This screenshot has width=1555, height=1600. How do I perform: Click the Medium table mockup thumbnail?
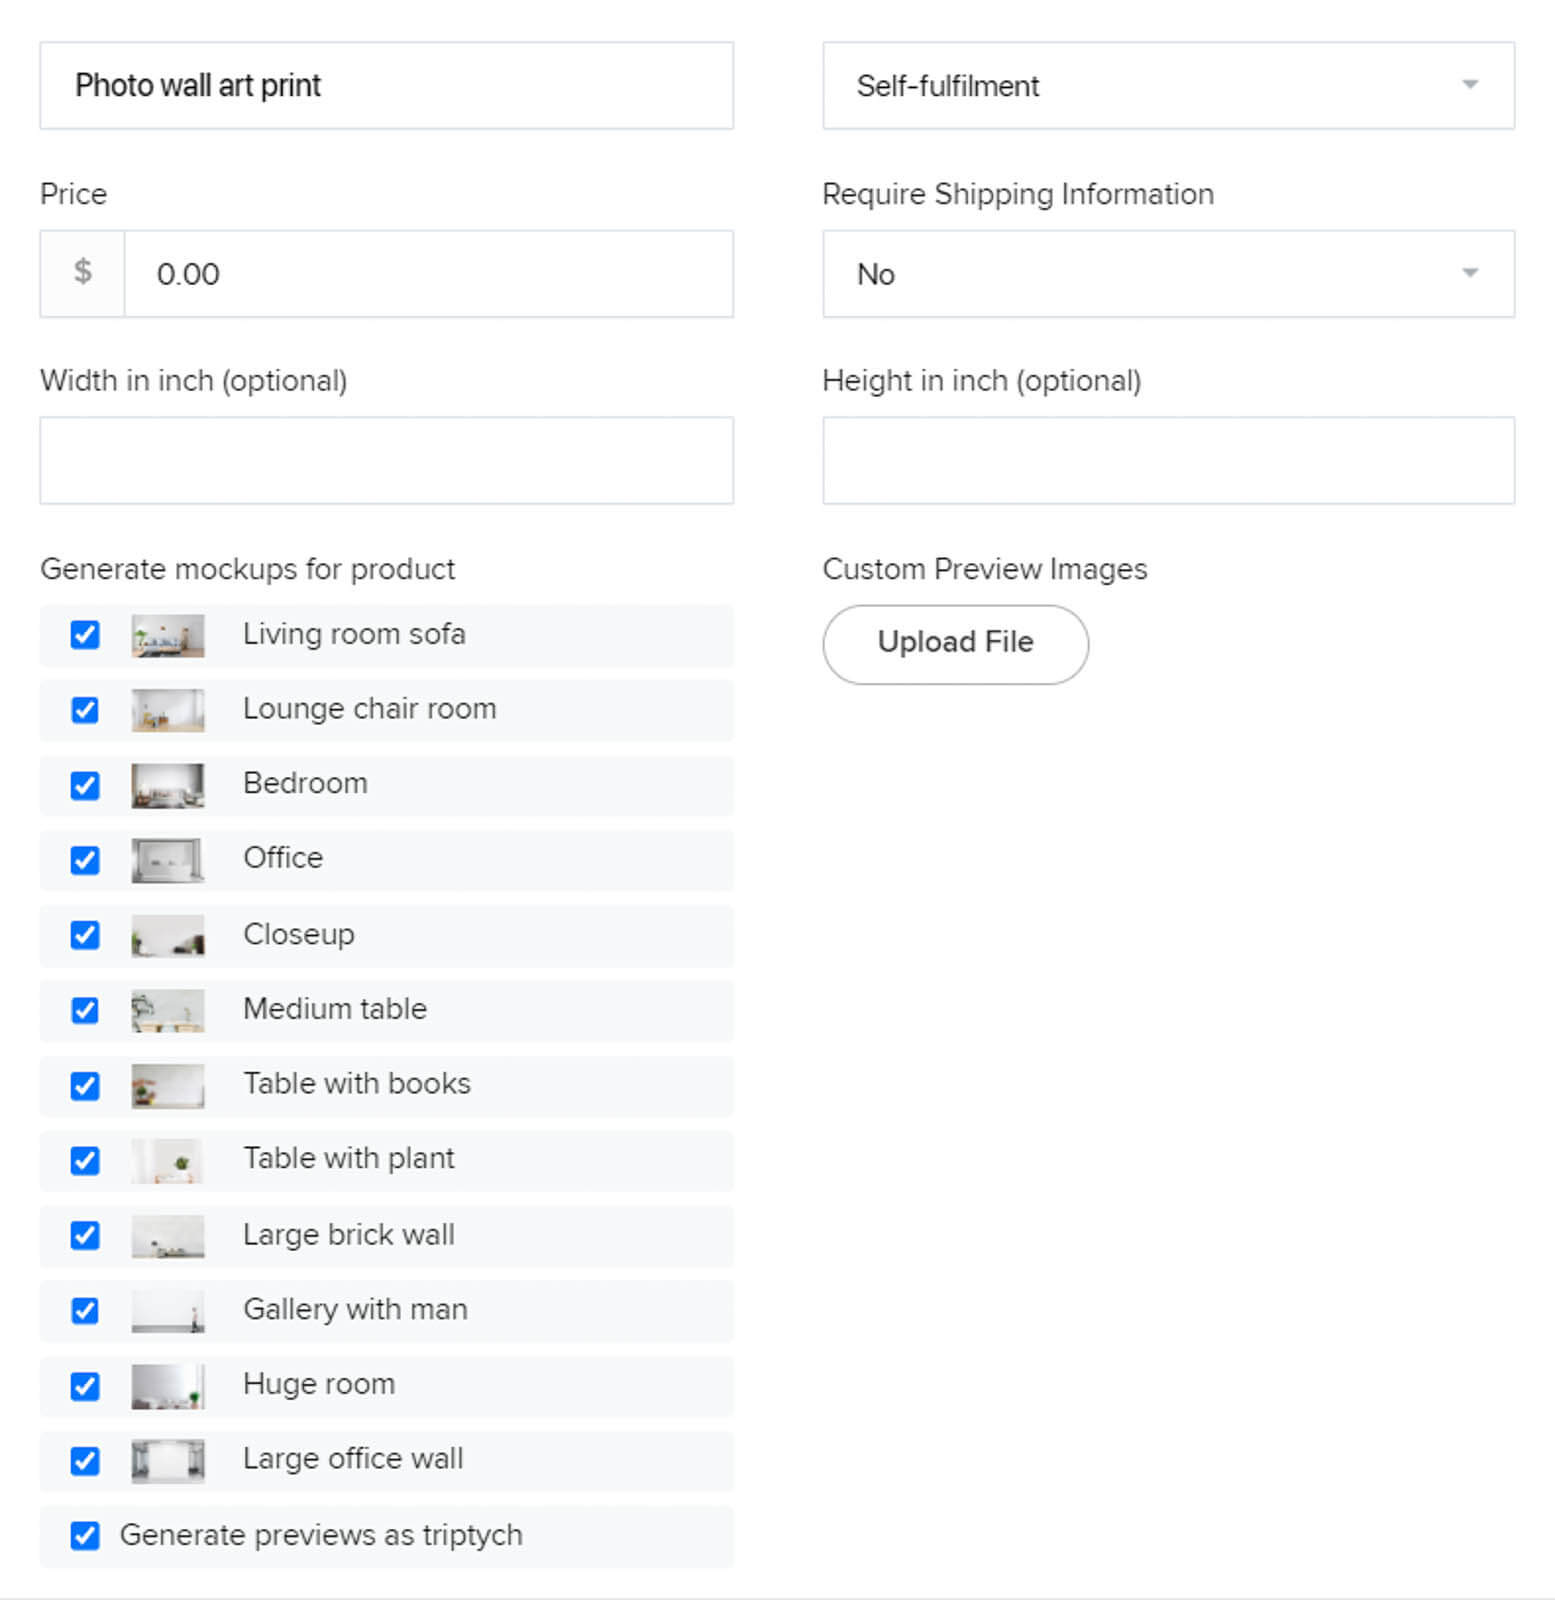pyautogui.click(x=168, y=1010)
